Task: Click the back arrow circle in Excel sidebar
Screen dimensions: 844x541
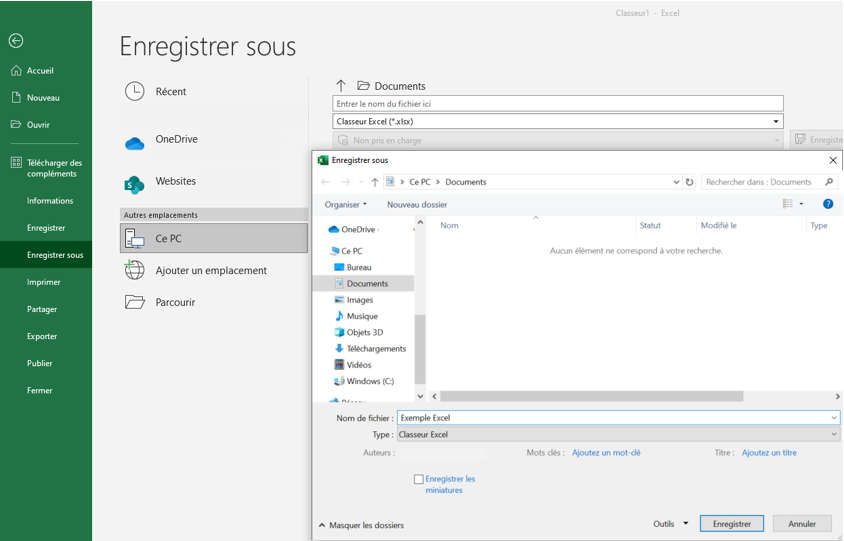Action: click(x=16, y=40)
